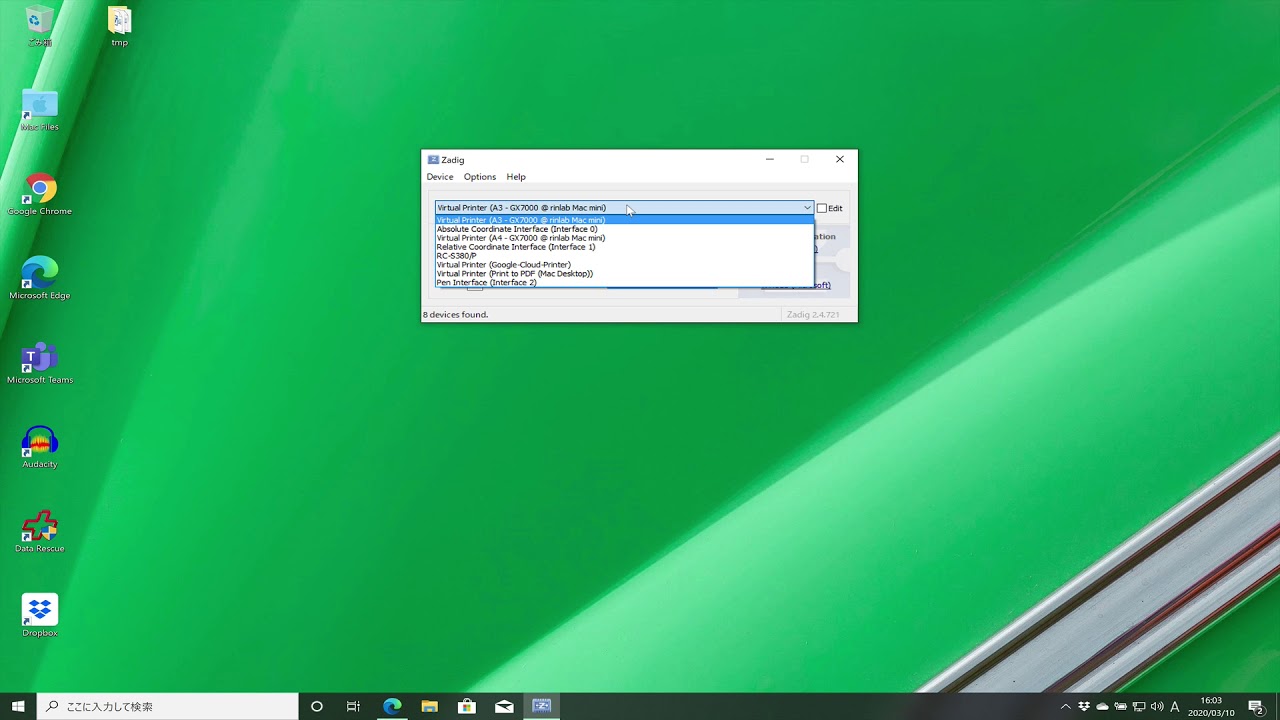
Task: Open Data Rescue desktop shortcut
Action: pyautogui.click(x=40, y=531)
